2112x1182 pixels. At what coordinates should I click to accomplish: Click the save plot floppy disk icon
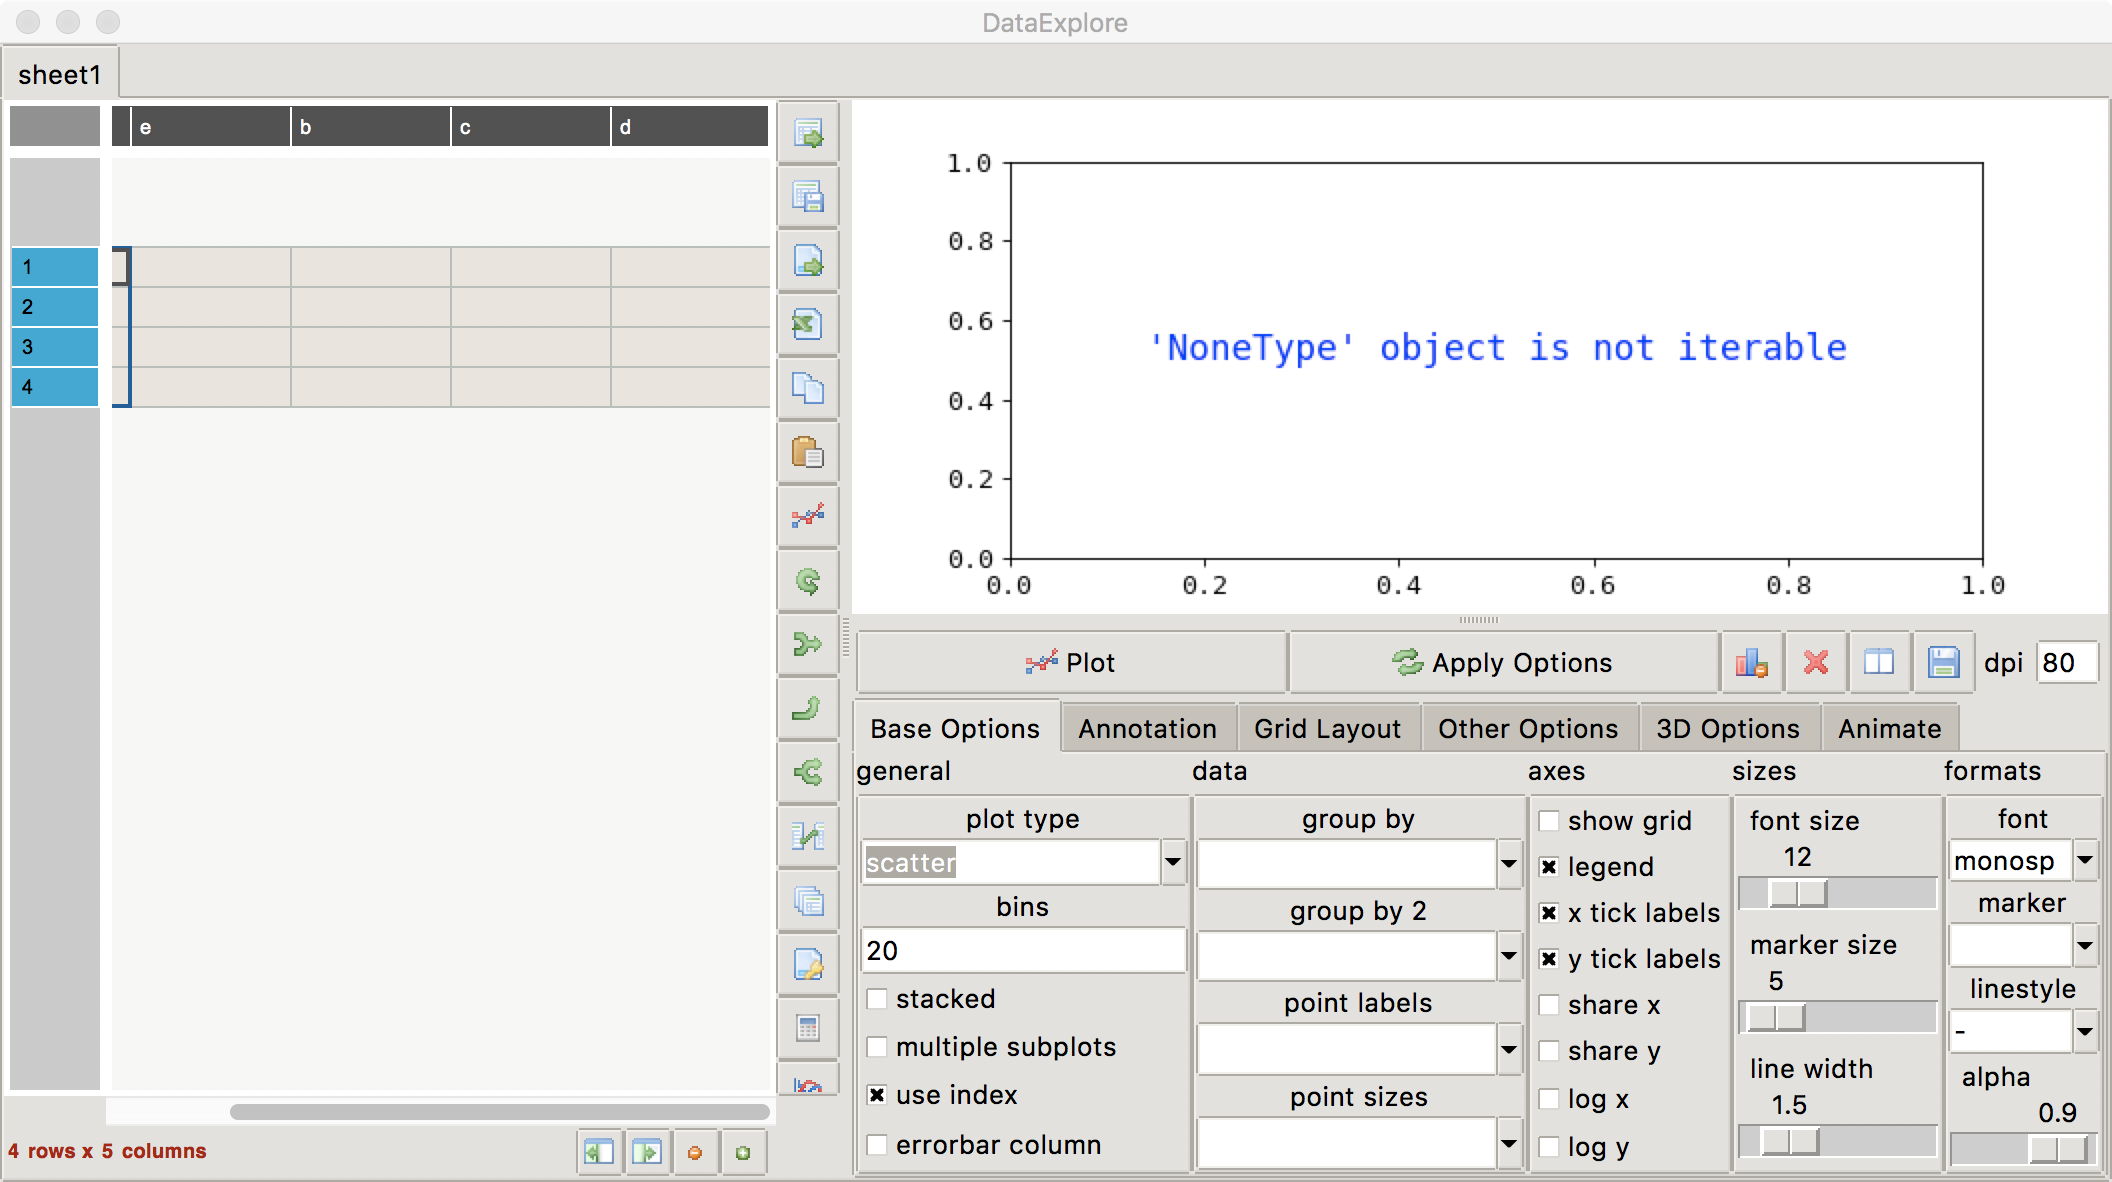[1943, 662]
